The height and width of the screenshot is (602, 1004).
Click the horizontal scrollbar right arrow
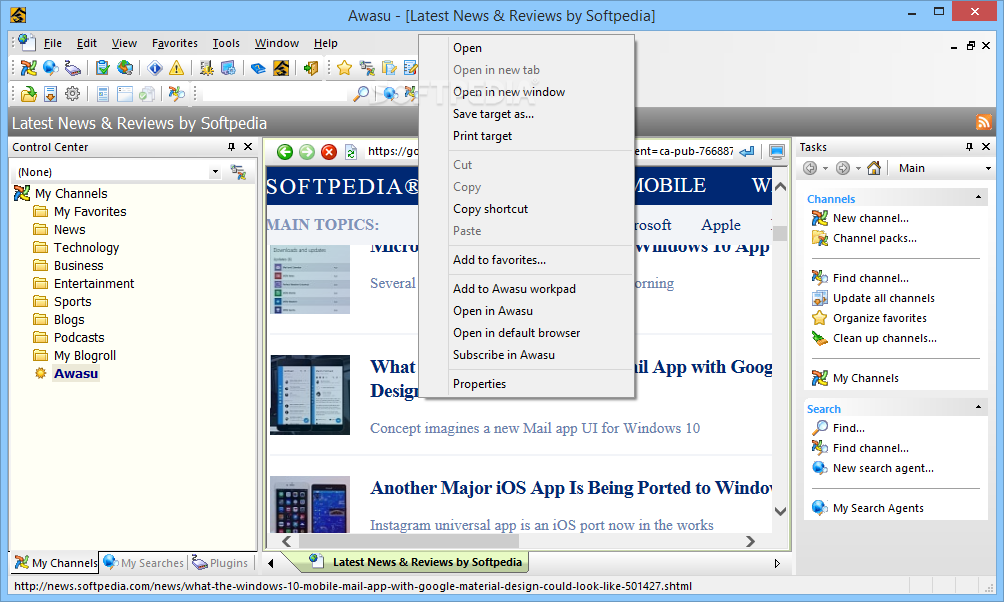point(750,542)
